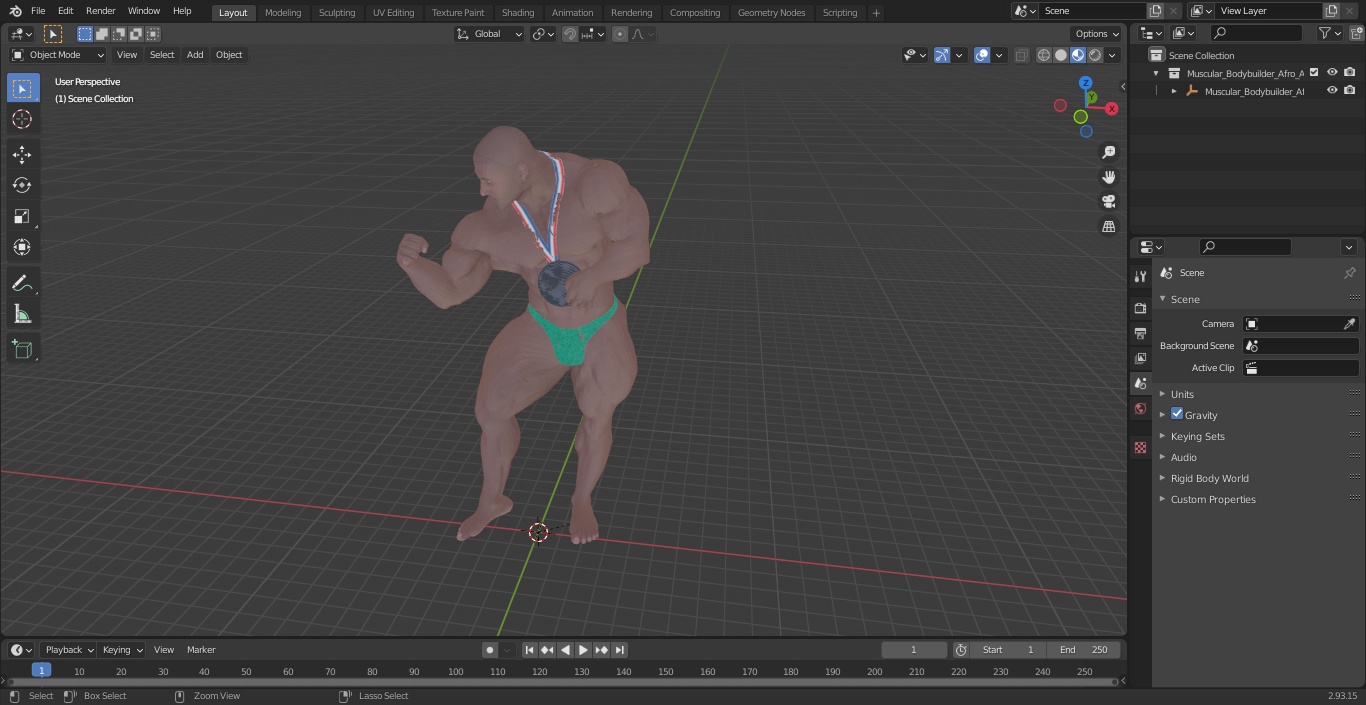Click the red X axis gizmo
Screen dimensions: 1366x705
pos(1111,108)
